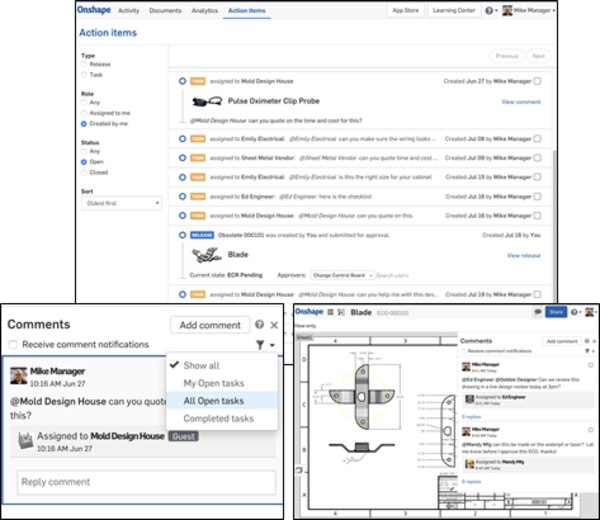Click Reply comment input field
Screen dimensions: 600x520
click(146, 482)
